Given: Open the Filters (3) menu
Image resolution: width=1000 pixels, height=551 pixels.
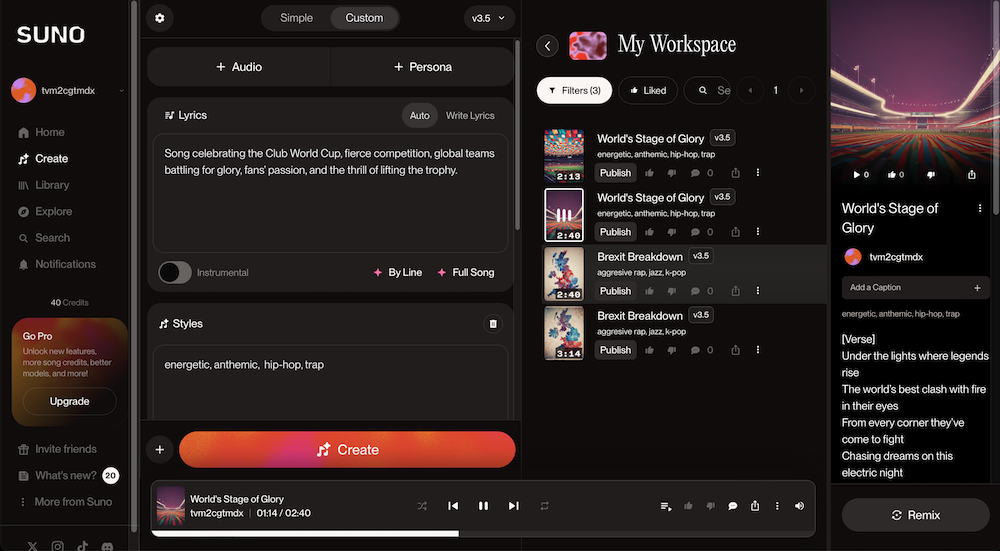Looking at the screenshot, I should [x=575, y=91].
